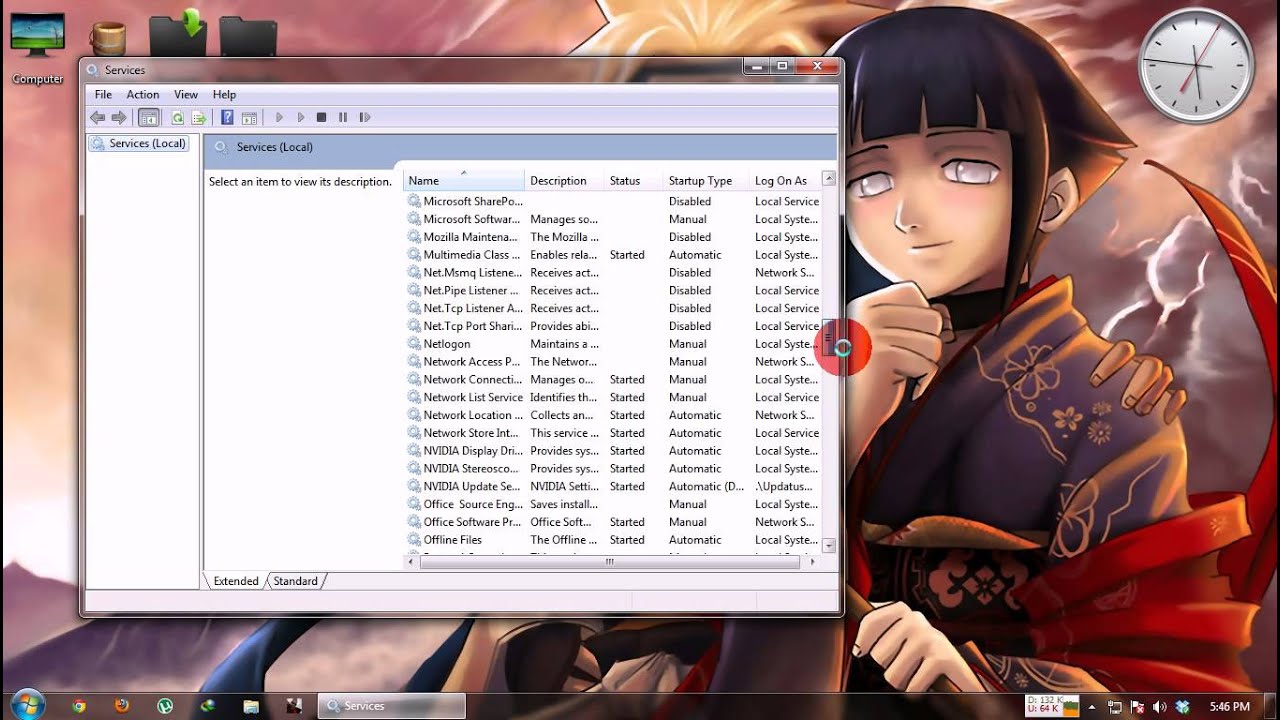The width and height of the screenshot is (1280, 720).
Task: Open Google Chrome from the taskbar
Action: click(x=78, y=705)
